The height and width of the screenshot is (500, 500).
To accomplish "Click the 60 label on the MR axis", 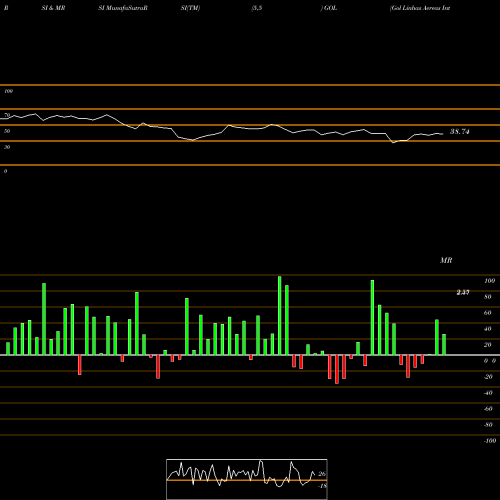I will pyautogui.click(x=488, y=313).
